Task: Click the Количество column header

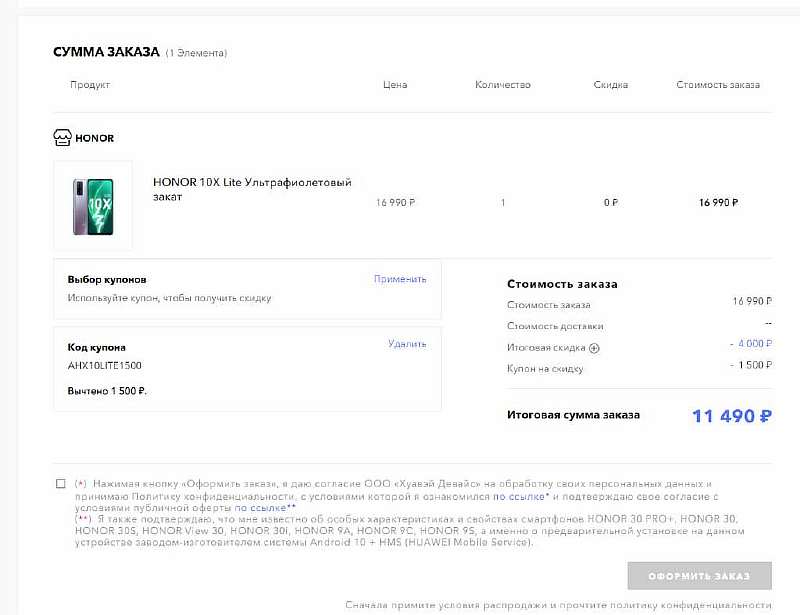Action: (502, 85)
